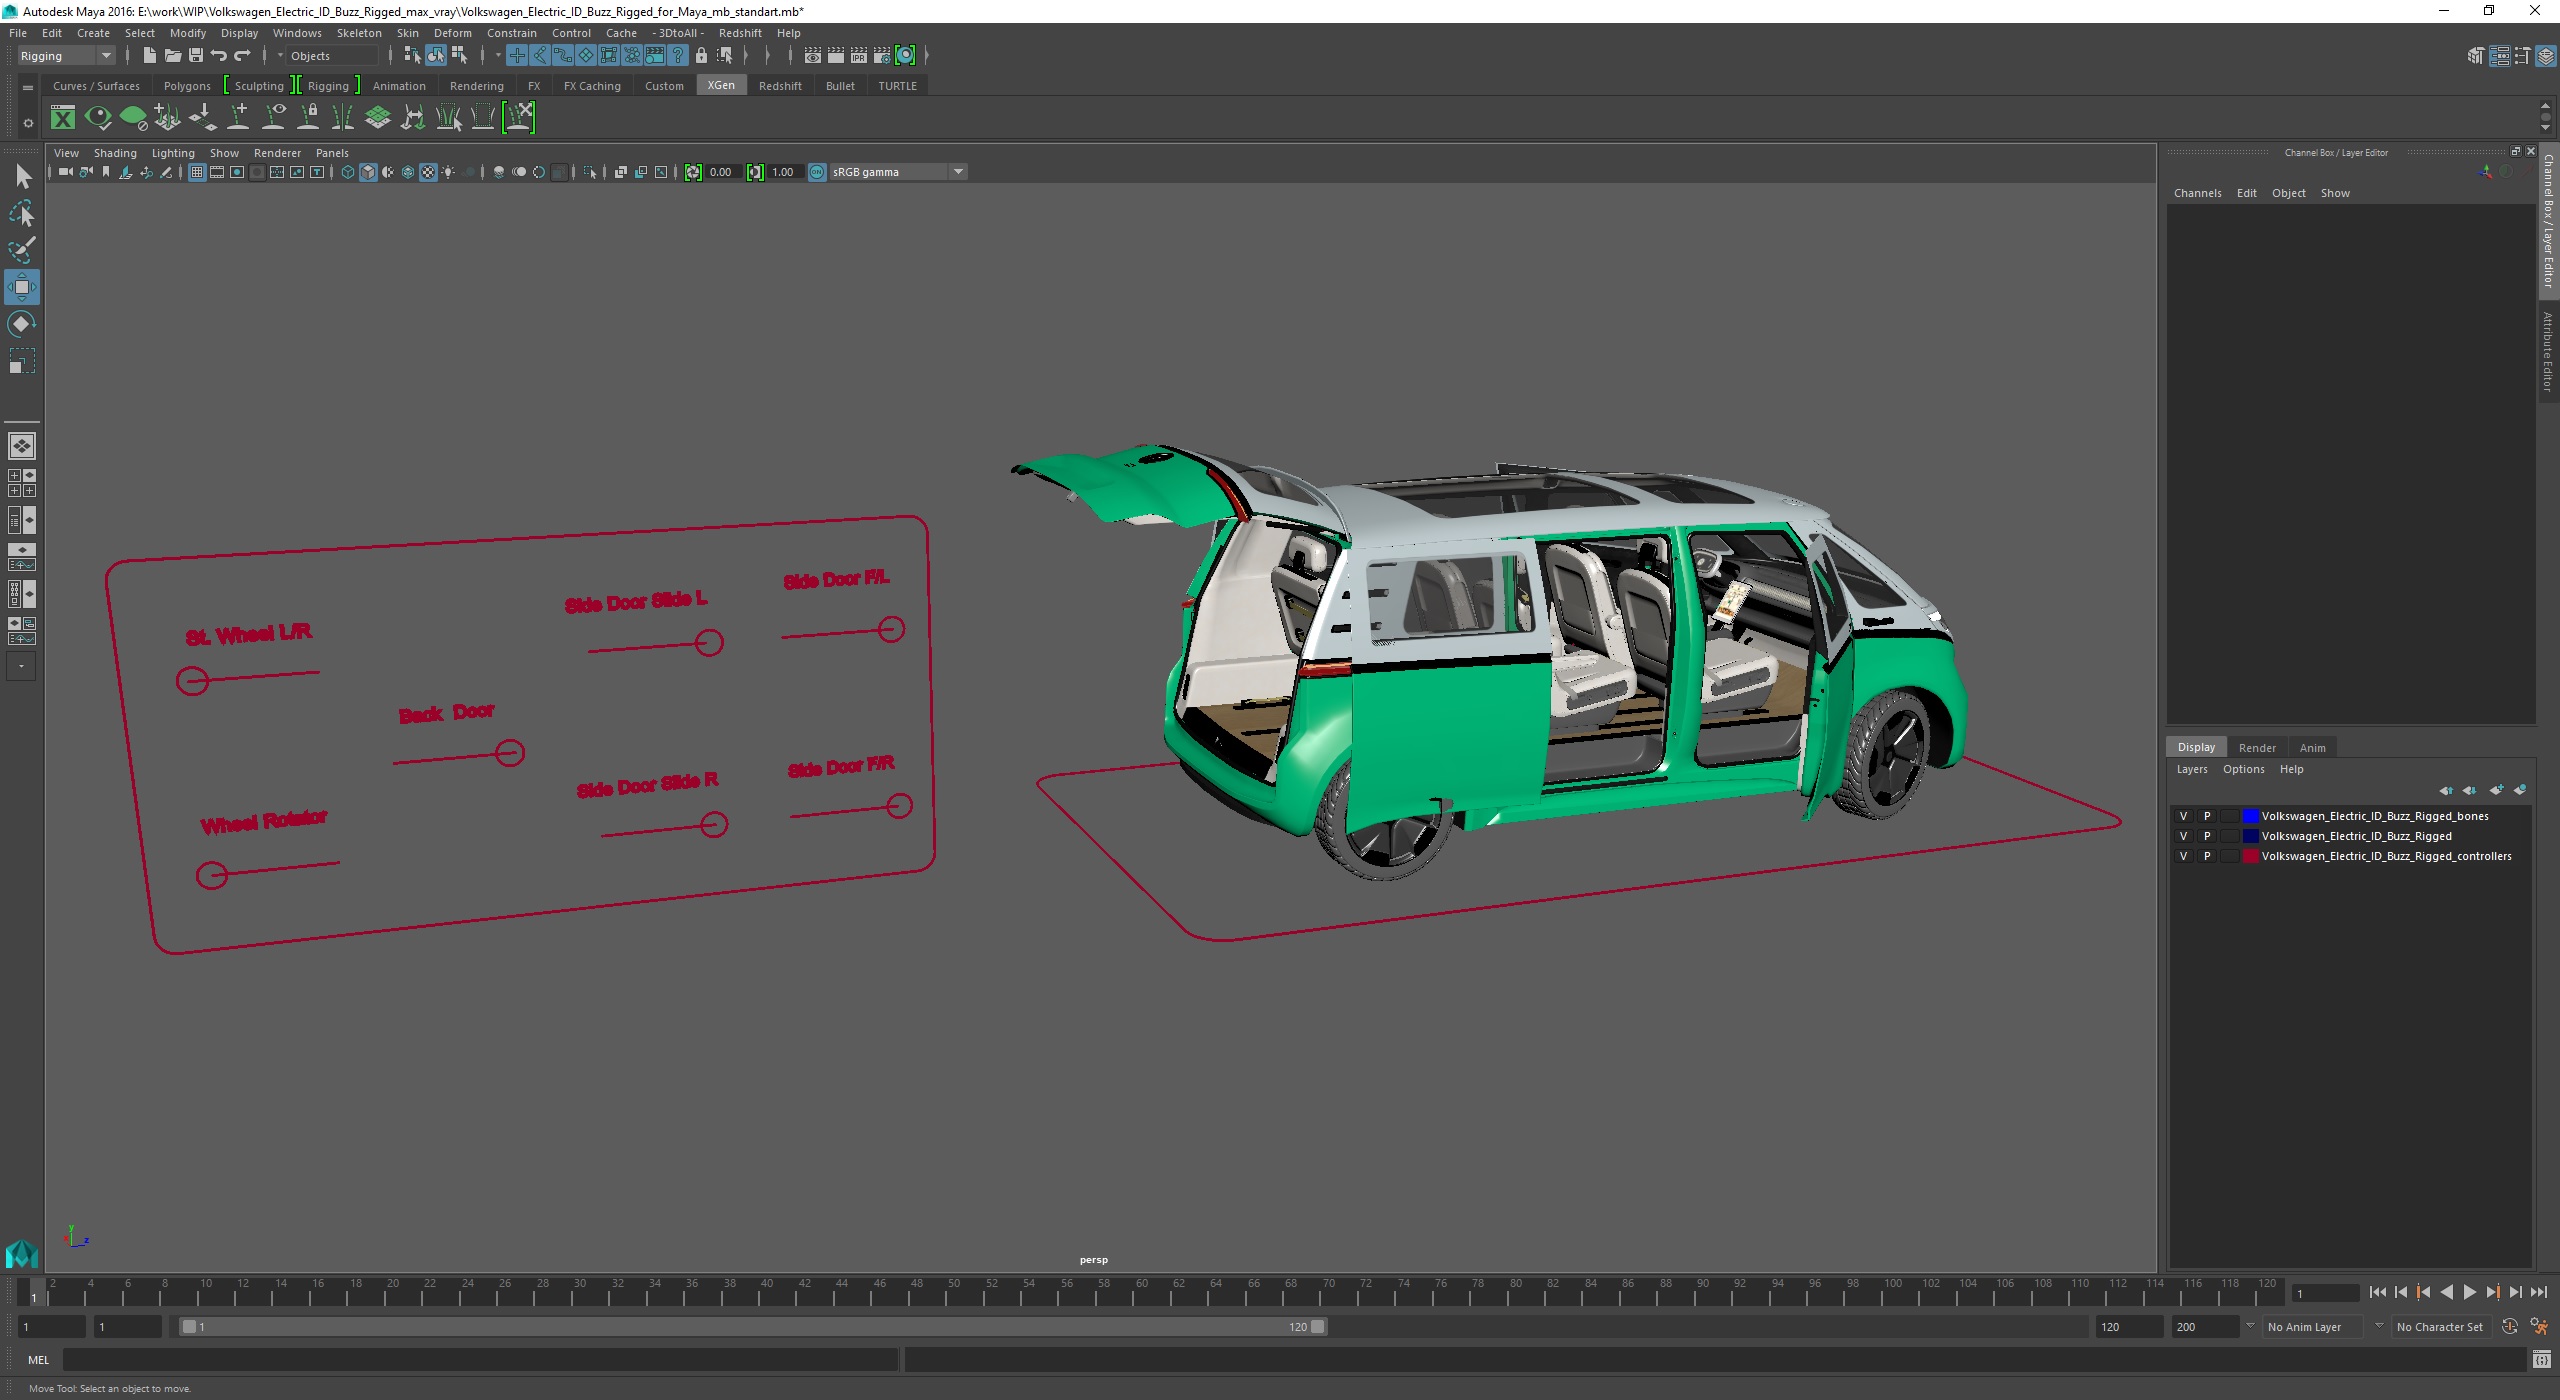Go to start of playback range
2560x1400 pixels.
(x=2377, y=1293)
